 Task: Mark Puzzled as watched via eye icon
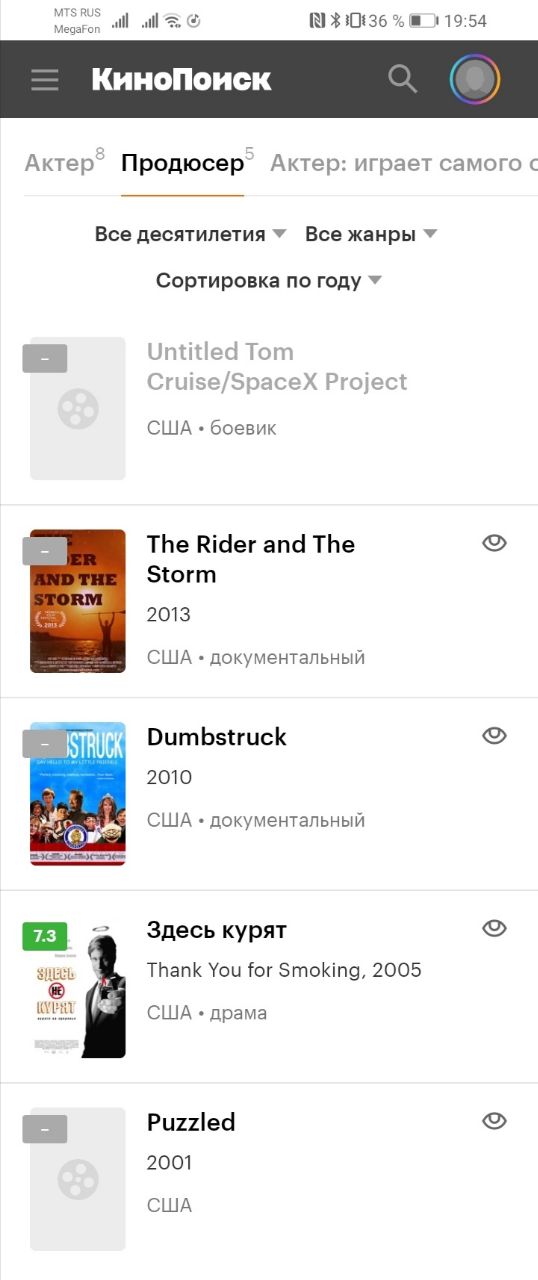494,1121
